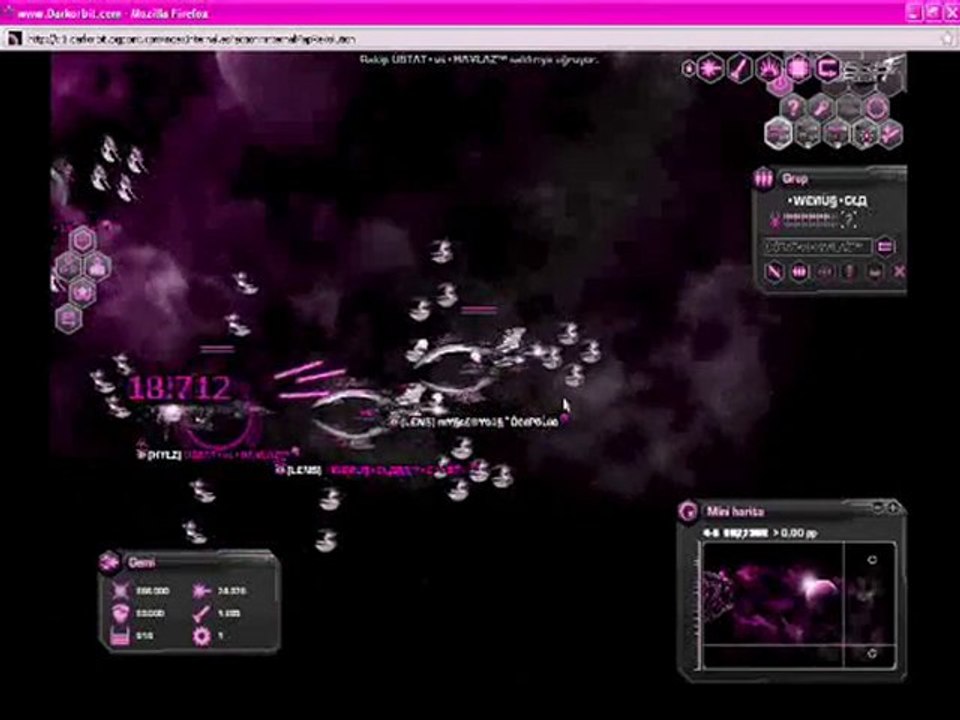Select the laser burst ammo hexagon icon
Image resolution: width=960 pixels, height=720 pixels.
click(711, 68)
